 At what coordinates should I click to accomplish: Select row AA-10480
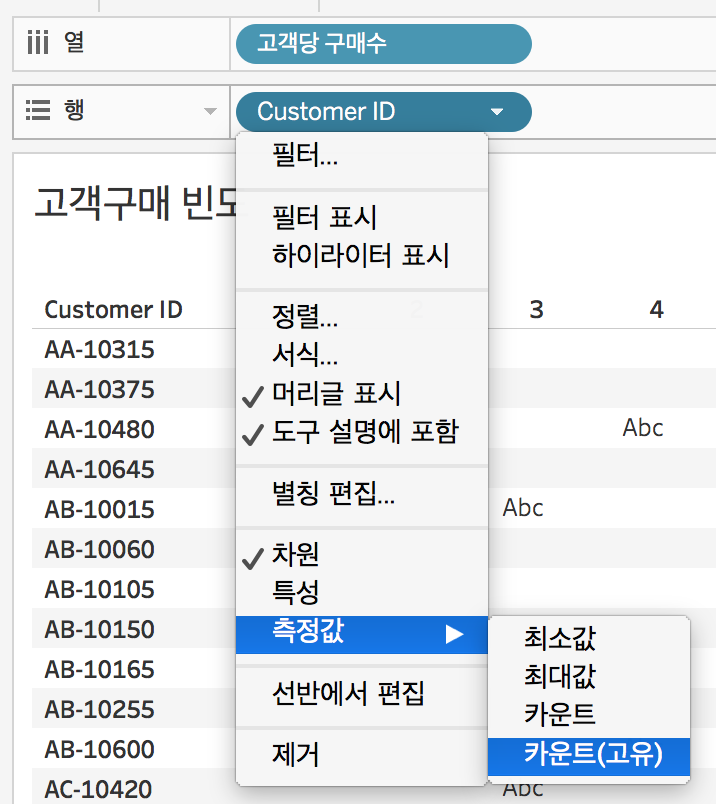tap(100, 430)
